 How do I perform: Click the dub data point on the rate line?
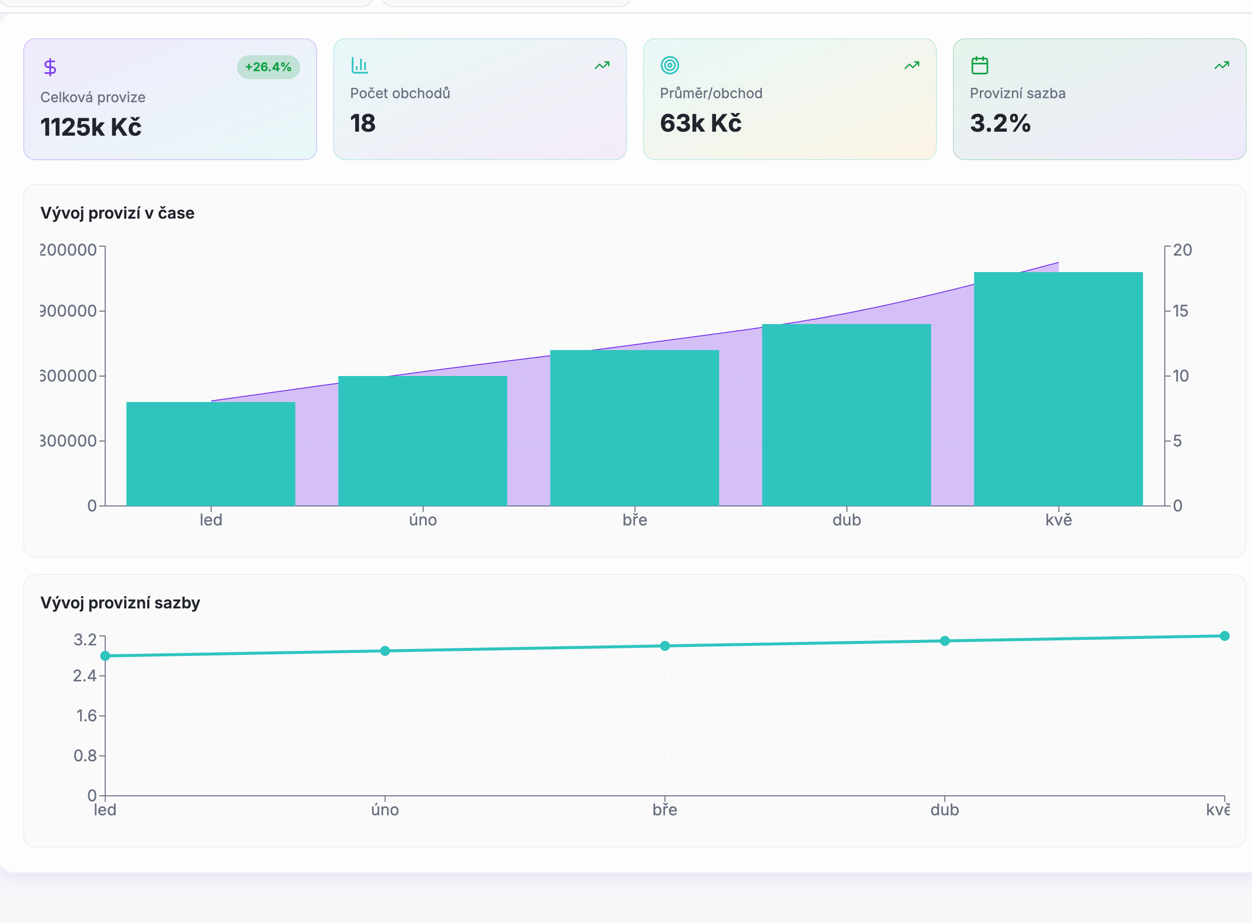945,641
